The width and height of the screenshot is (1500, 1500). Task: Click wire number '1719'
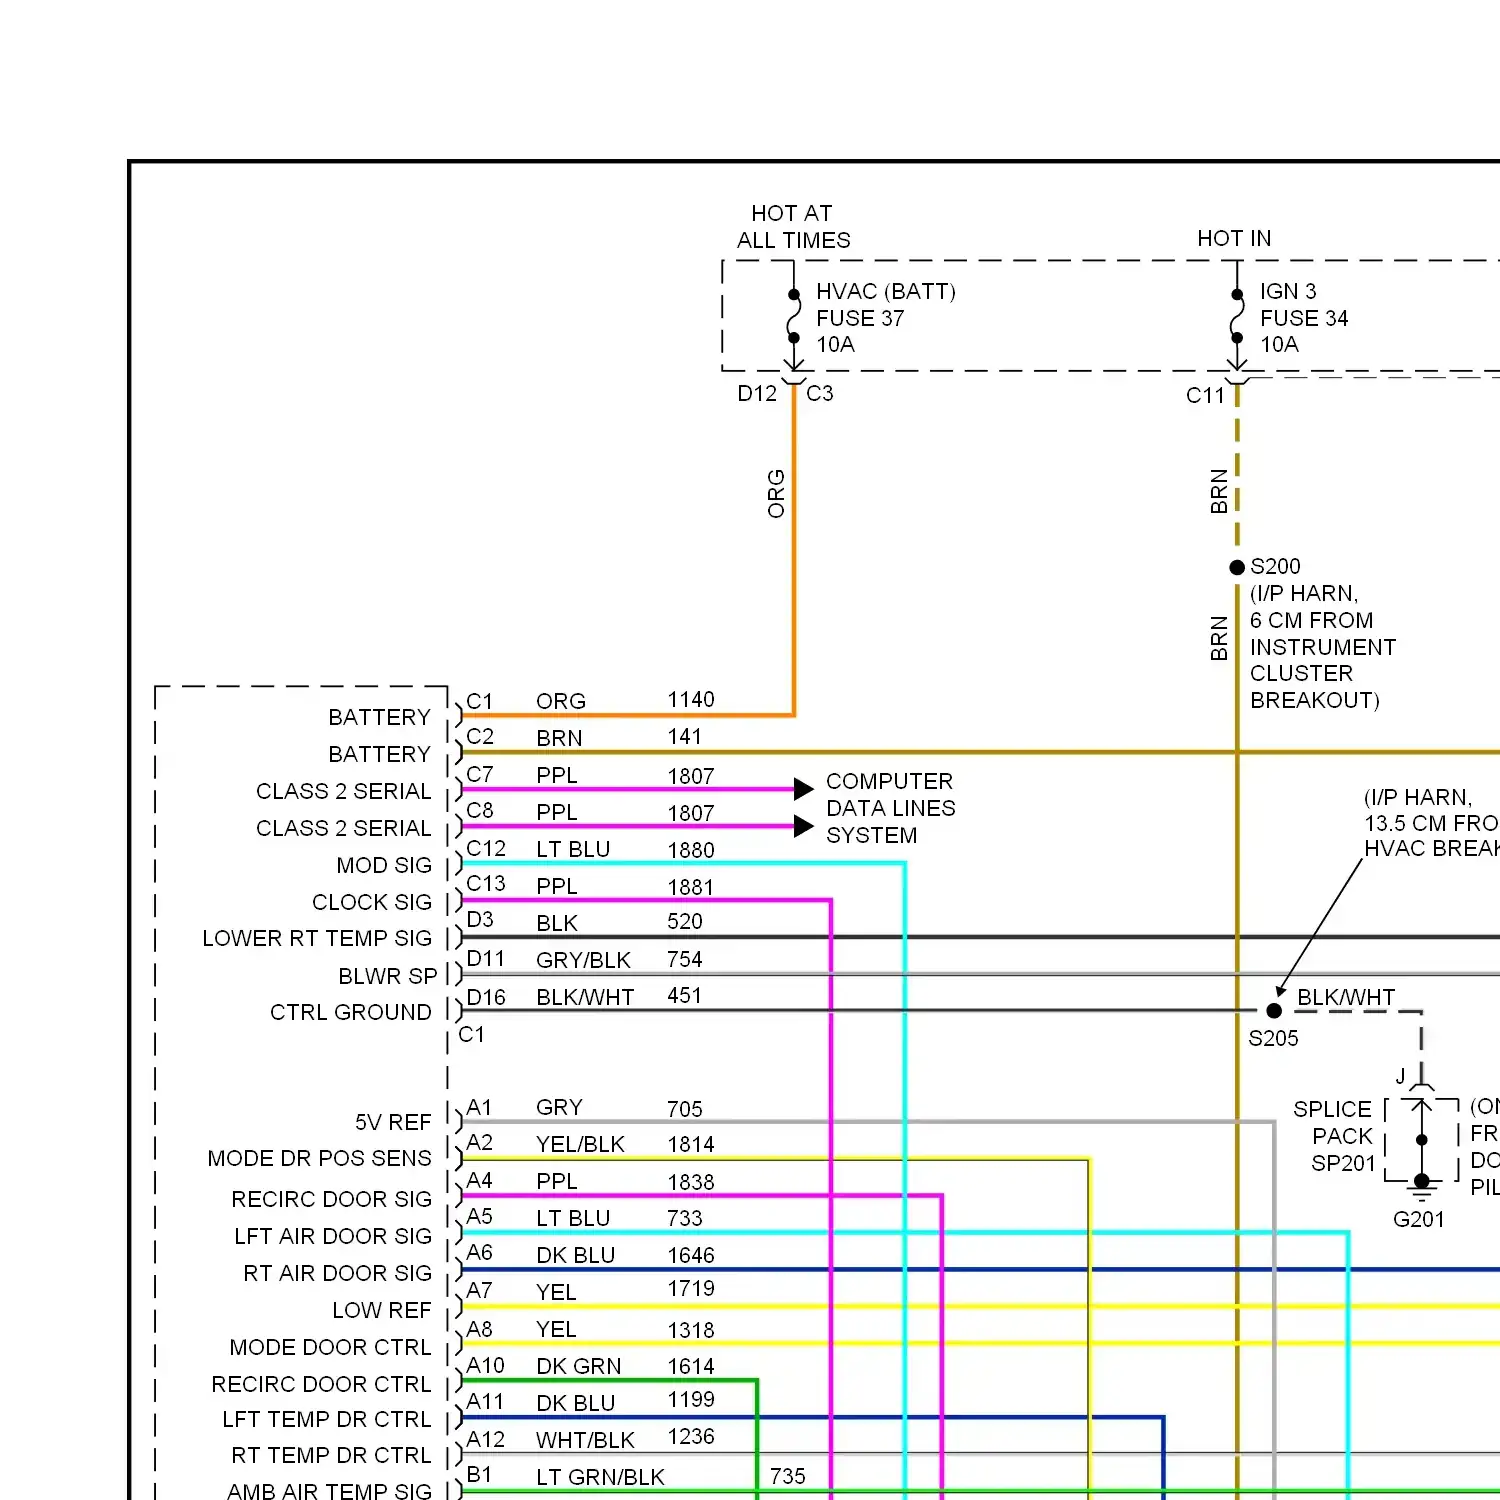tap(691, 1288)
